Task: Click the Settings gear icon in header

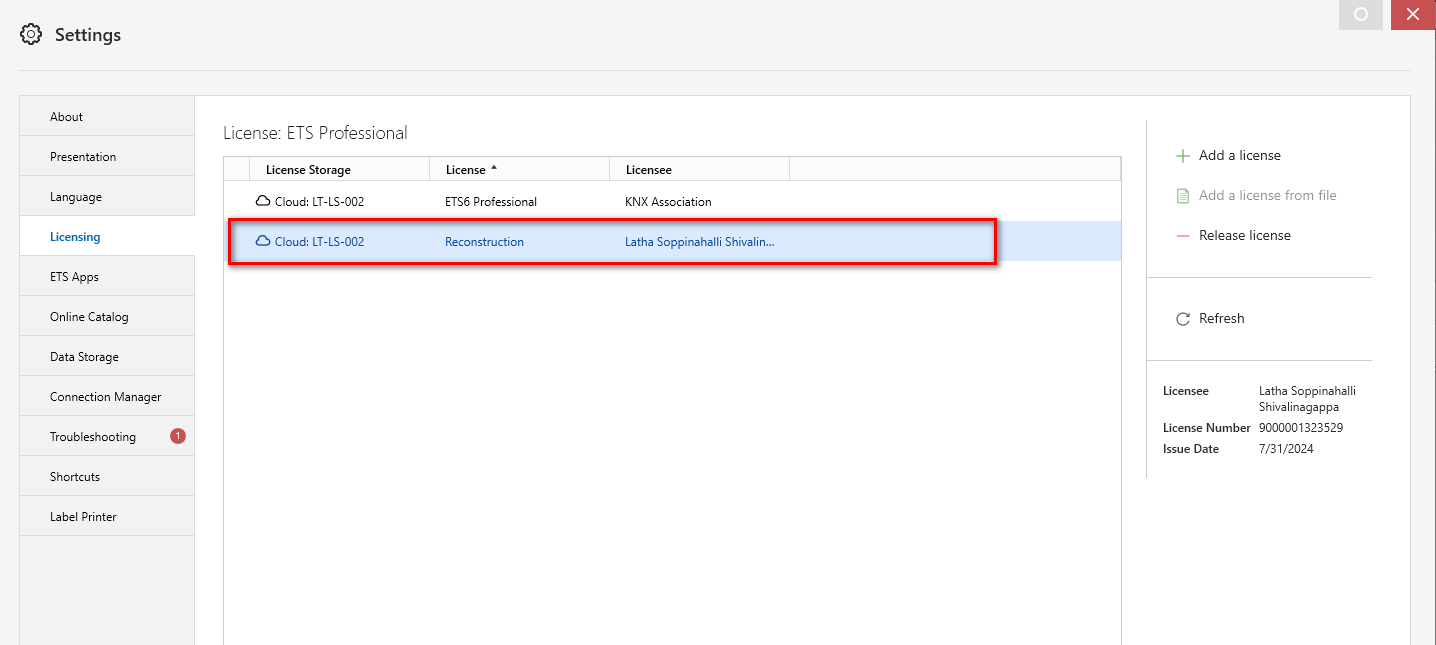Action: coord(31,35)
